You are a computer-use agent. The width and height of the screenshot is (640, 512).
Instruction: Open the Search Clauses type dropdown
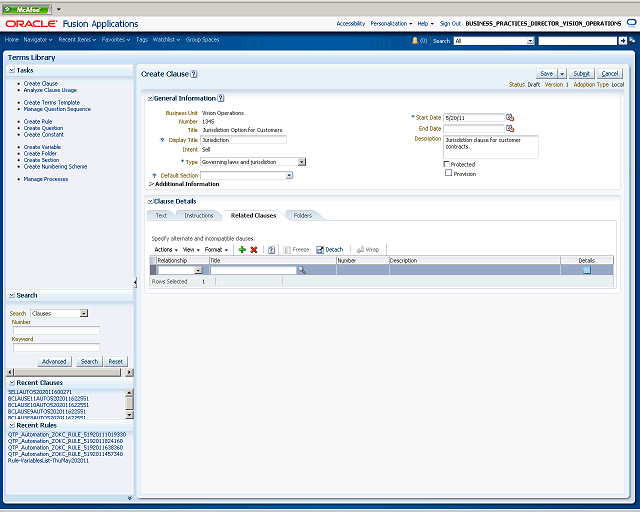pos(84,314)
